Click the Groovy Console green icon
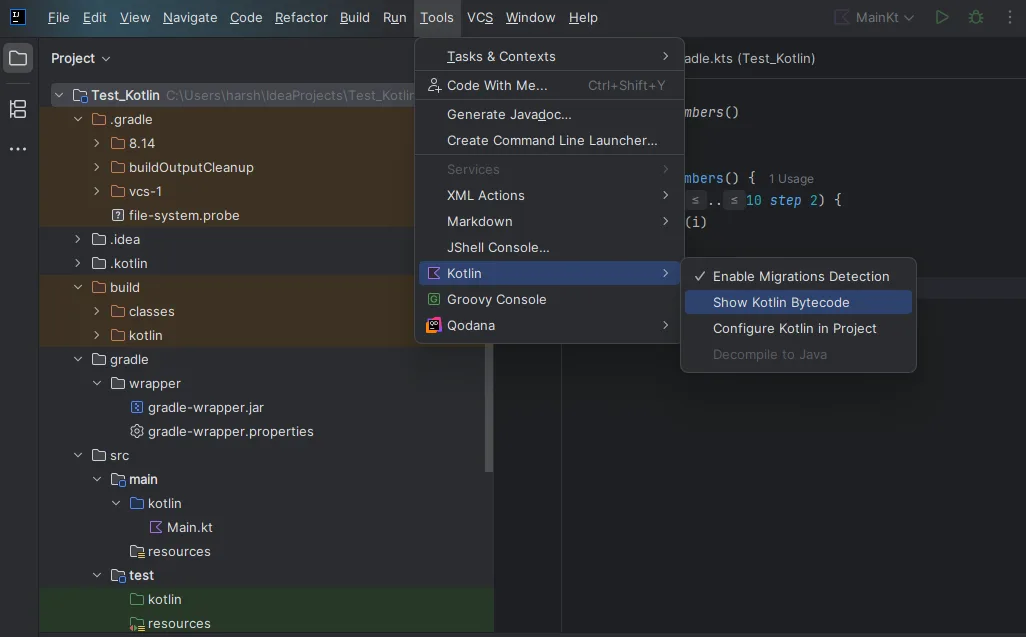The image size is (1026, 637). [x=434, y=299]
